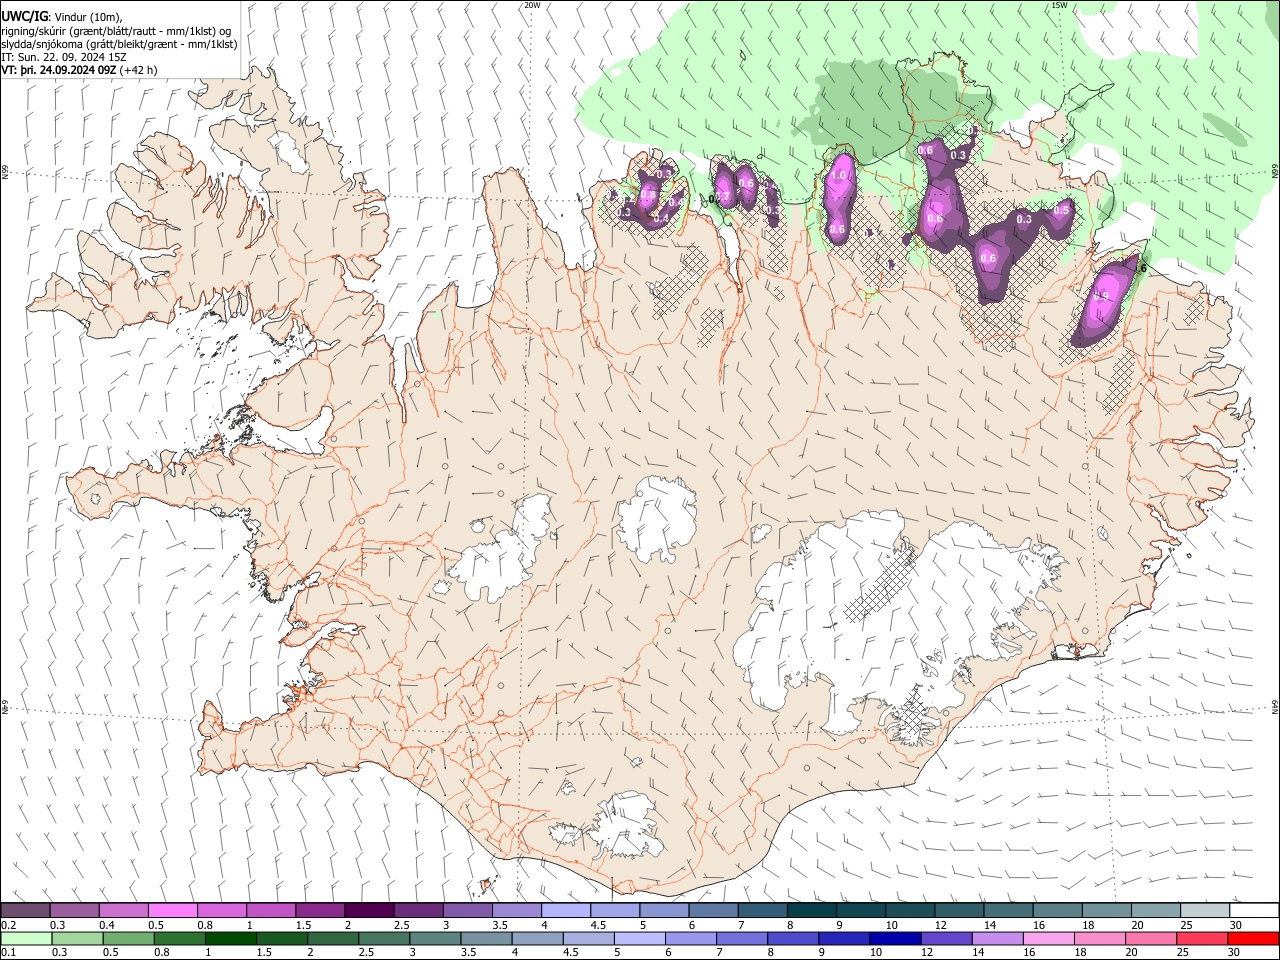This screenshot has width=1280, height=960.
Task: Pick the bright pink 0.5 swatch, upper legend row
Action: click(173, 910)
